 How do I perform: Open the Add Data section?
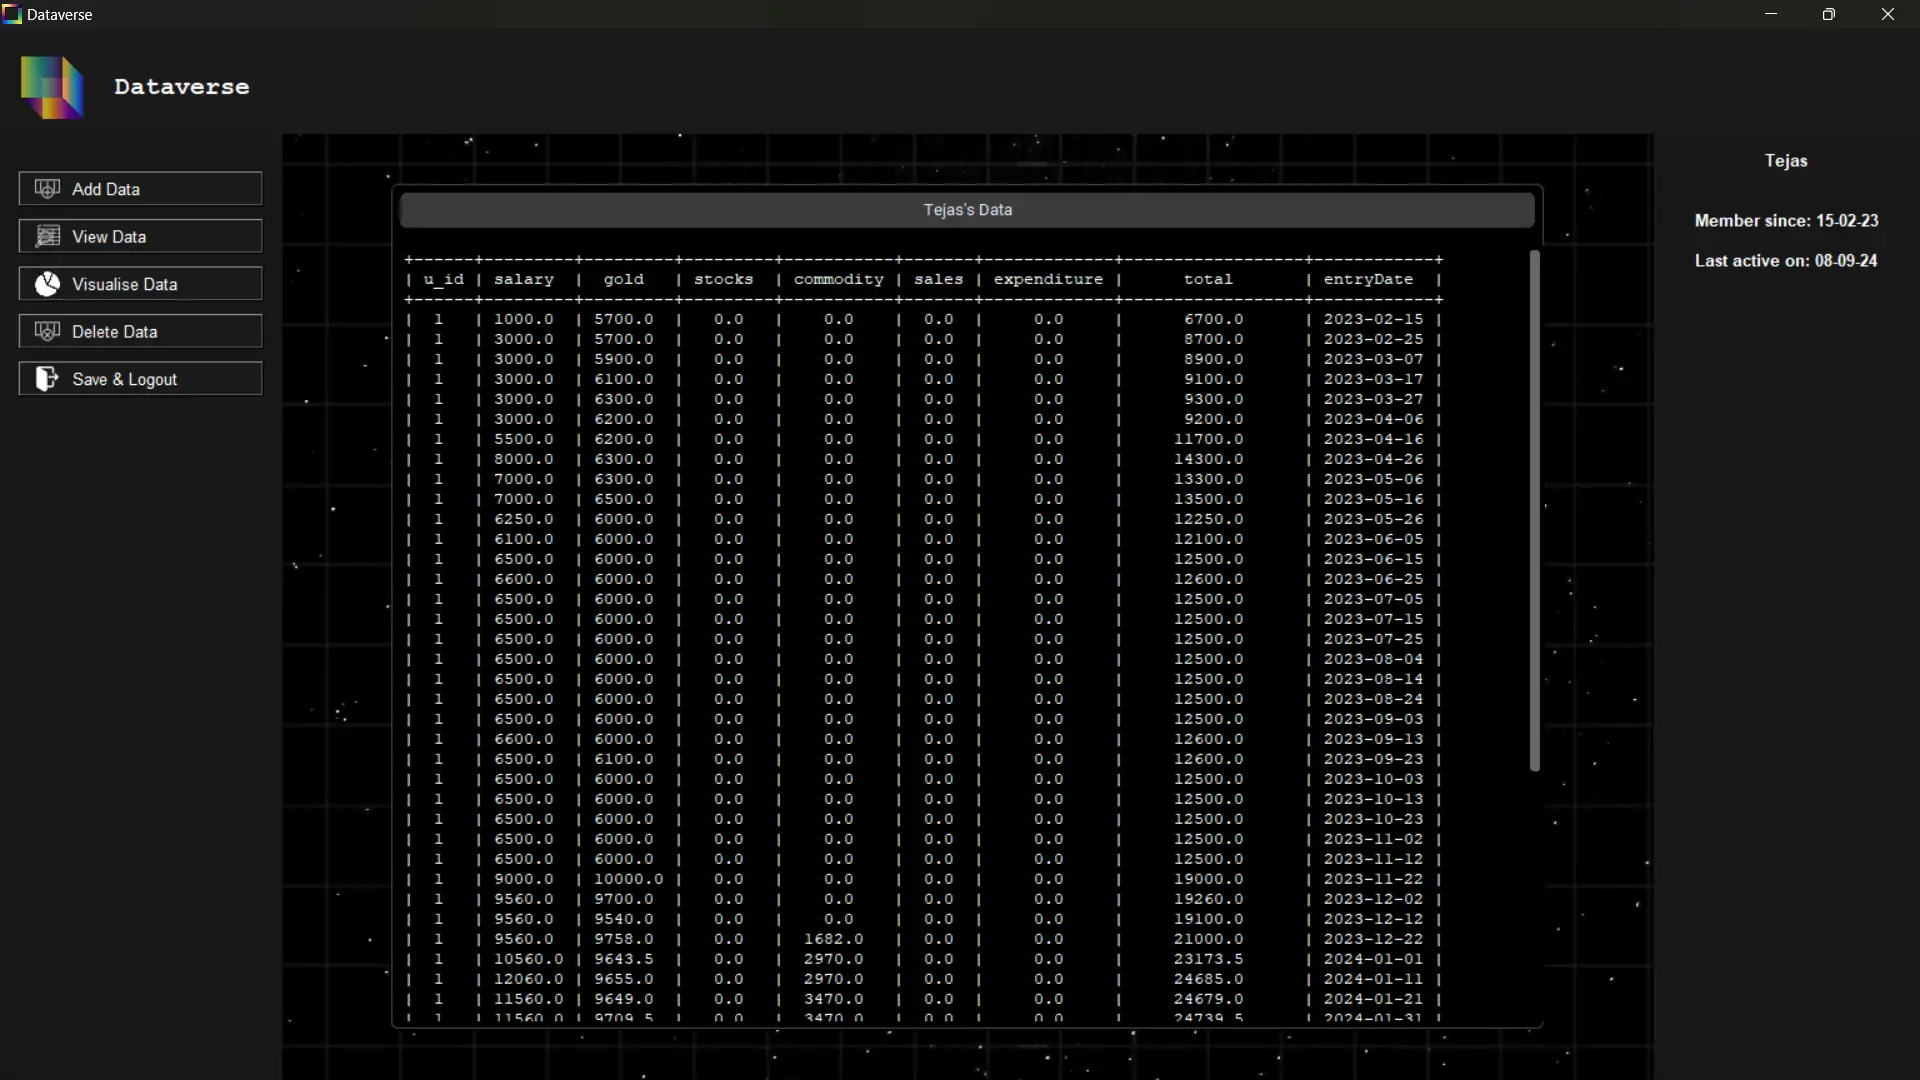pyautogui.click(x=140, y=189)
